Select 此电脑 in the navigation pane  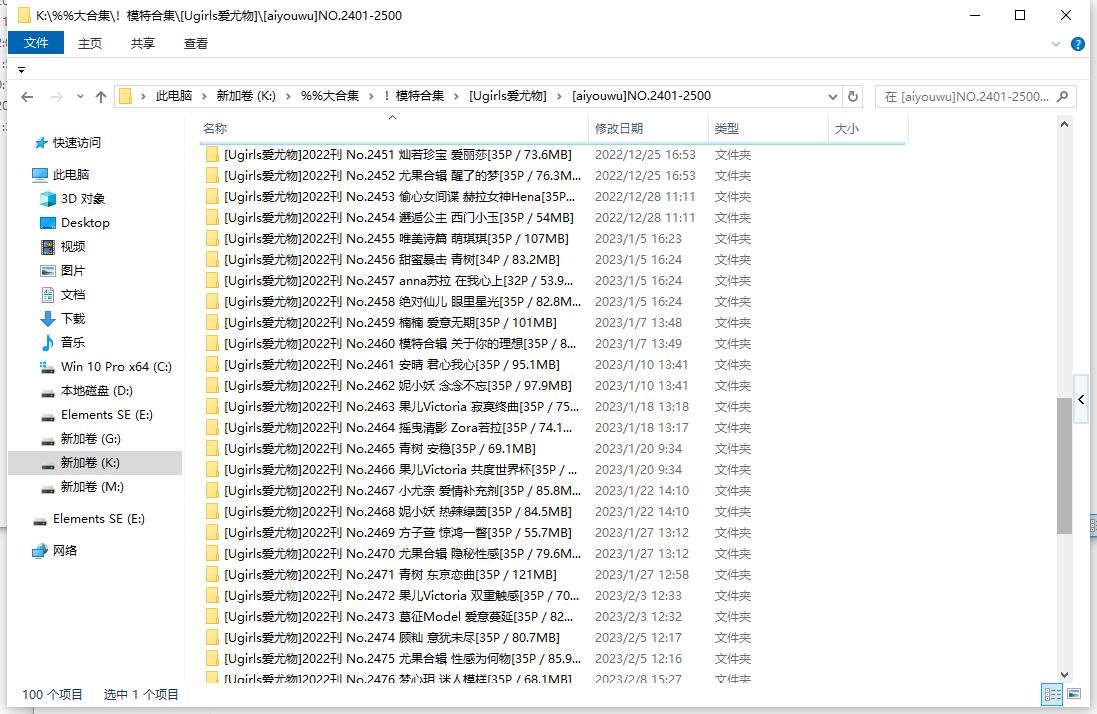click(x=71, y=175)
